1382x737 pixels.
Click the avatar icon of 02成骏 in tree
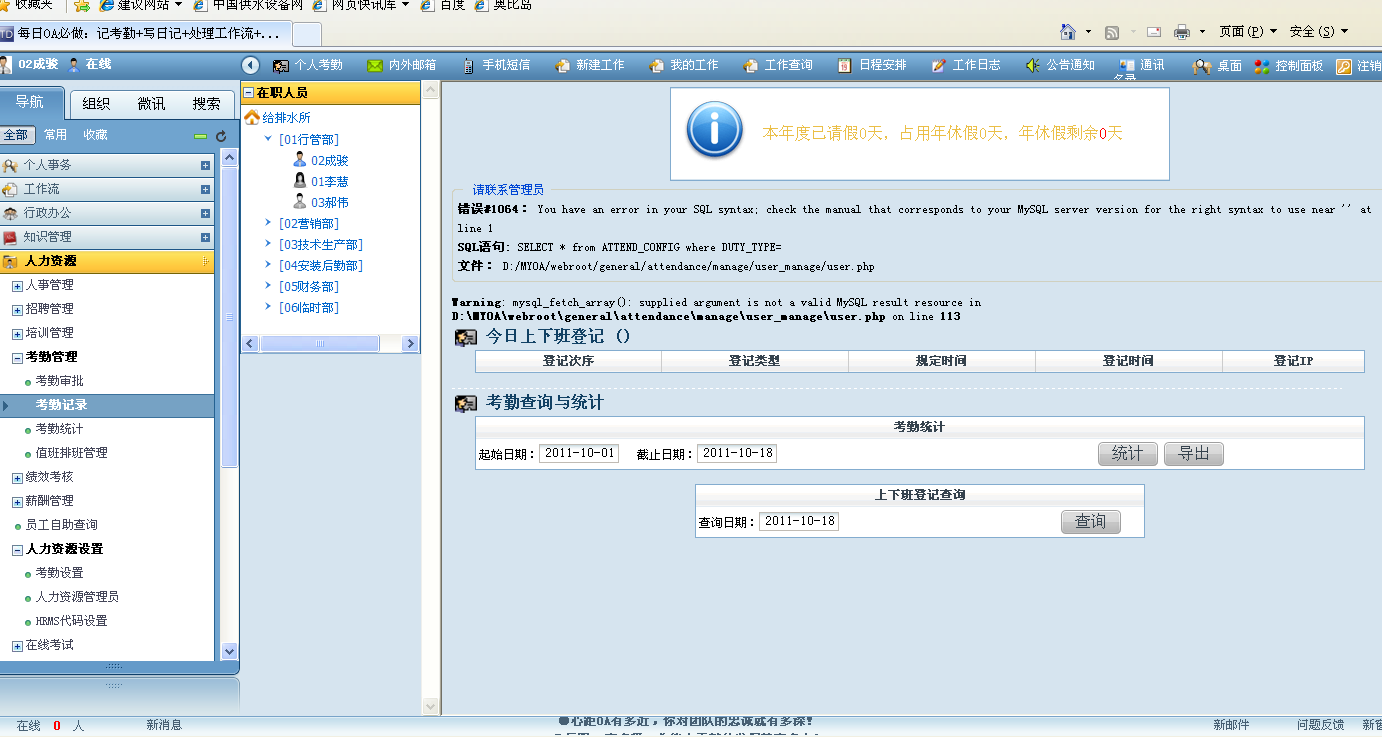[x=300, y=160]
